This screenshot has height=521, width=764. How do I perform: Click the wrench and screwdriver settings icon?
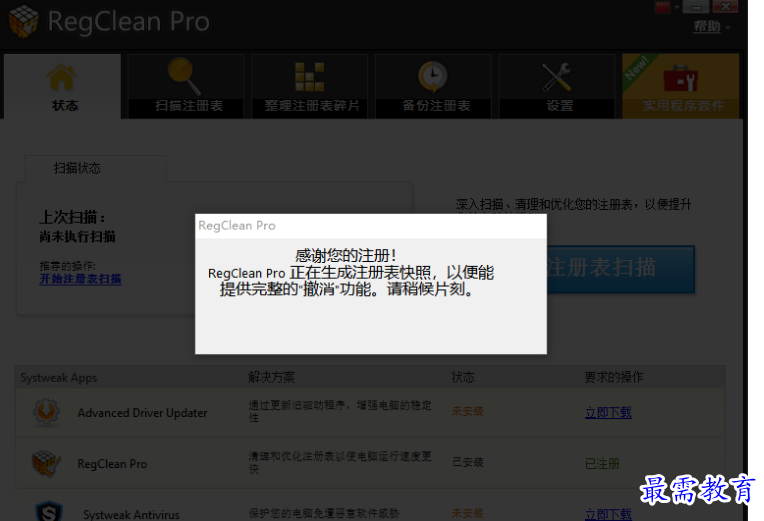(557, 77)
